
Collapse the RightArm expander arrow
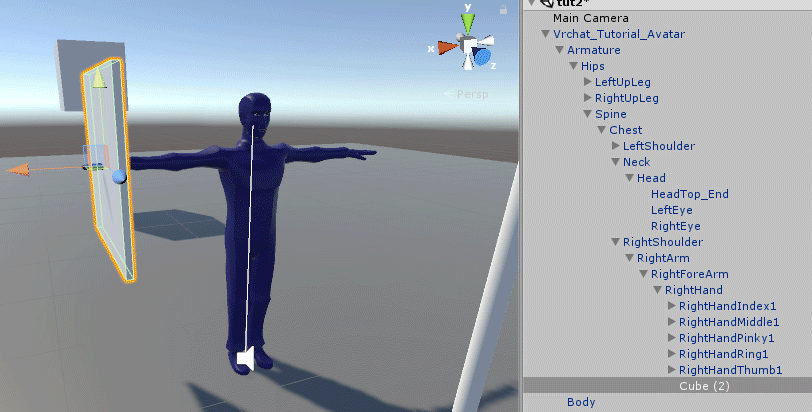629,258
